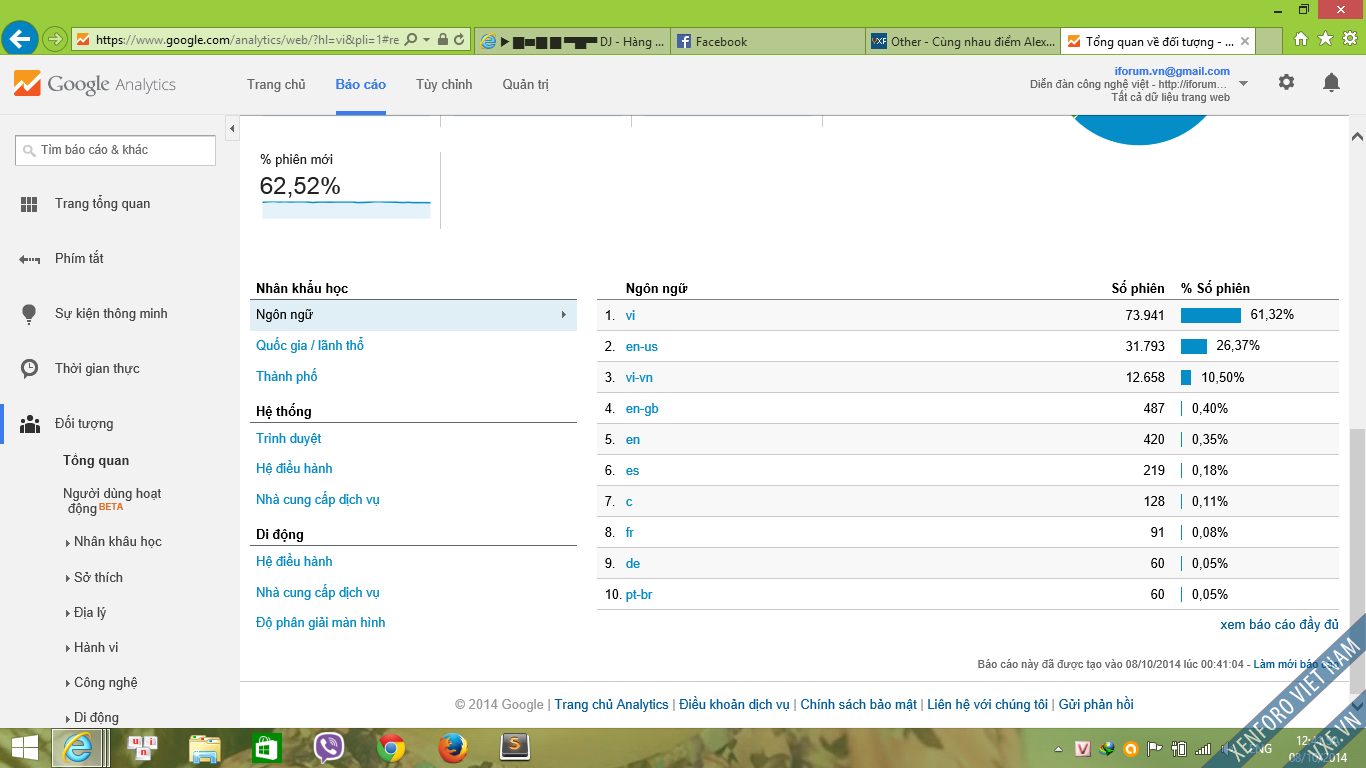The image size is (1366, 768).
Task: Open the vi-vn language row link
Action: [639, 378]
